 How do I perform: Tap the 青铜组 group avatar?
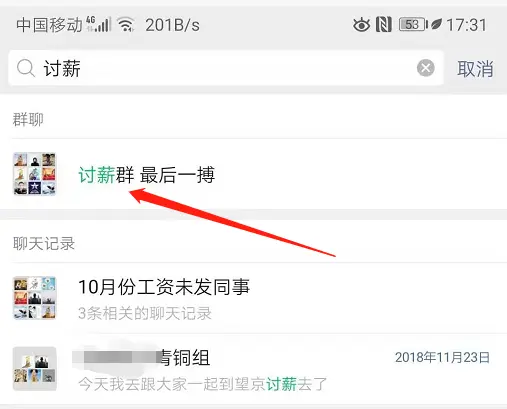(x=34, y=368)
